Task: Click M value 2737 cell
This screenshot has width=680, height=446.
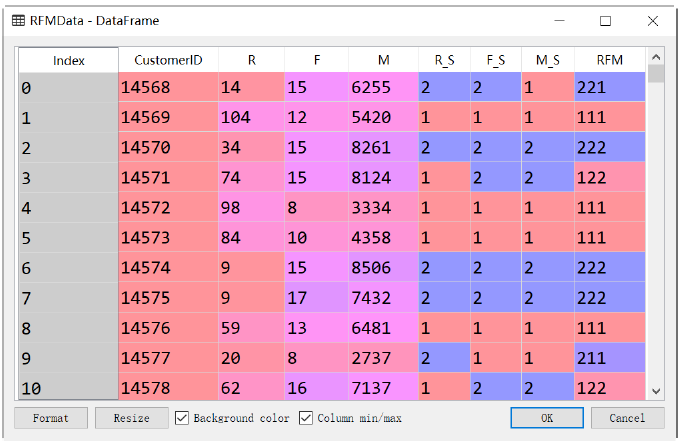Action: click(x=383, y=358)
